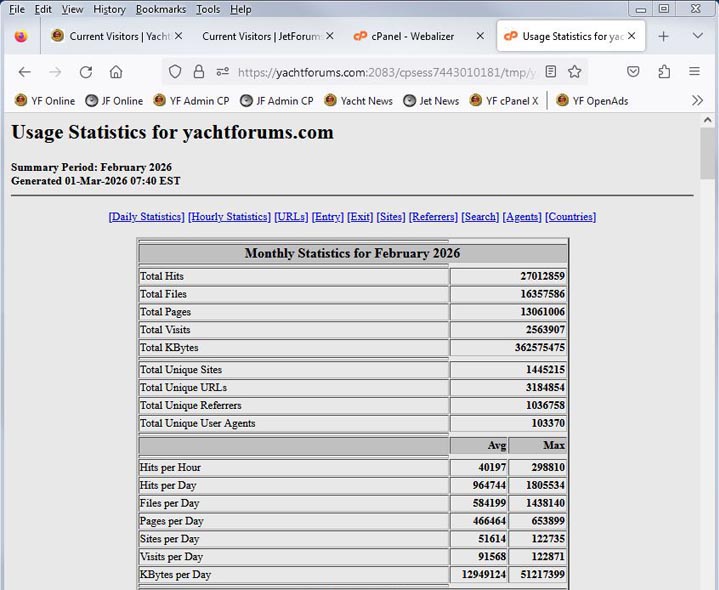Screen dimensions: 719x590
Task: Save page to Pocket icon
Action: [633, 72]
